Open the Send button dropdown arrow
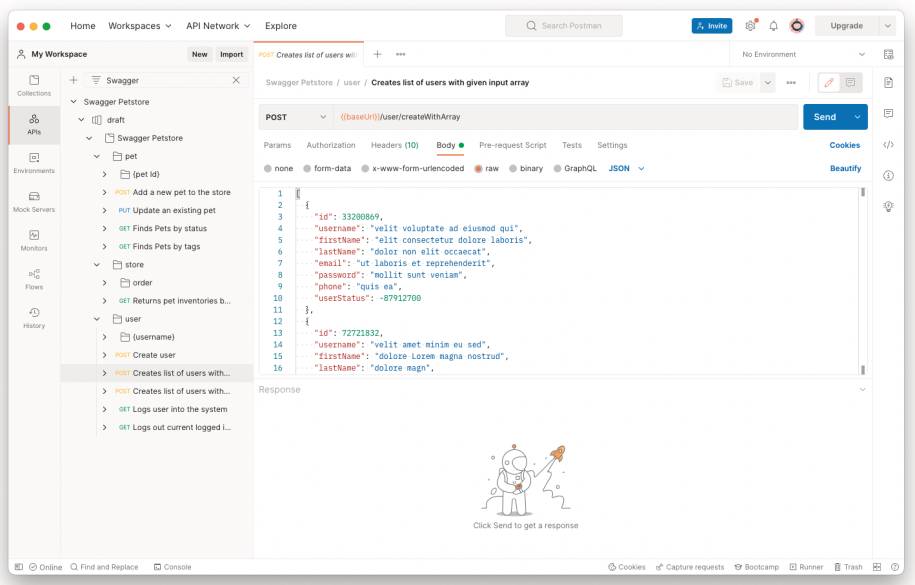Screen dimensions: 915x585 (x=857, y=117)
